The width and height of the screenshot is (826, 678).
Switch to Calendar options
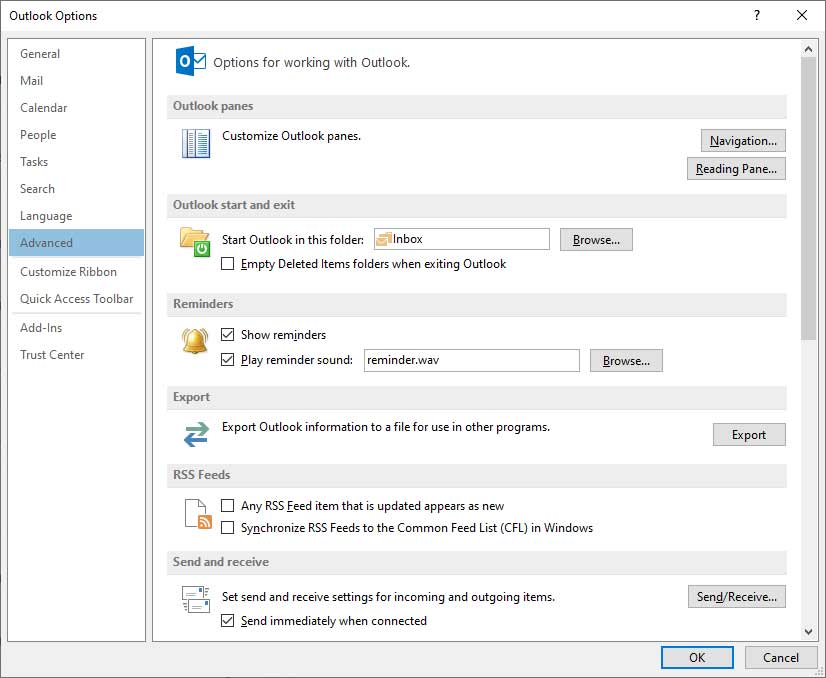(x=76, y=107)
